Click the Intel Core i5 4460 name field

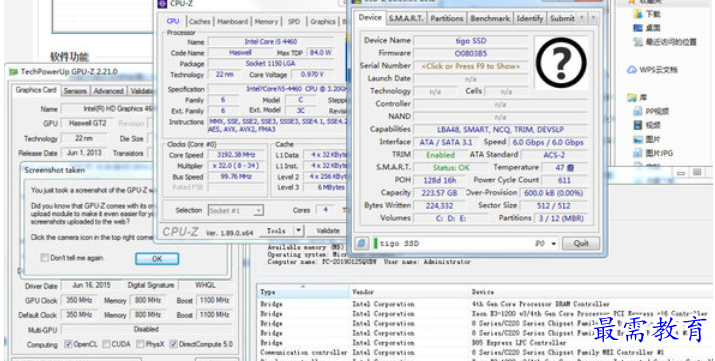[270, 41]
